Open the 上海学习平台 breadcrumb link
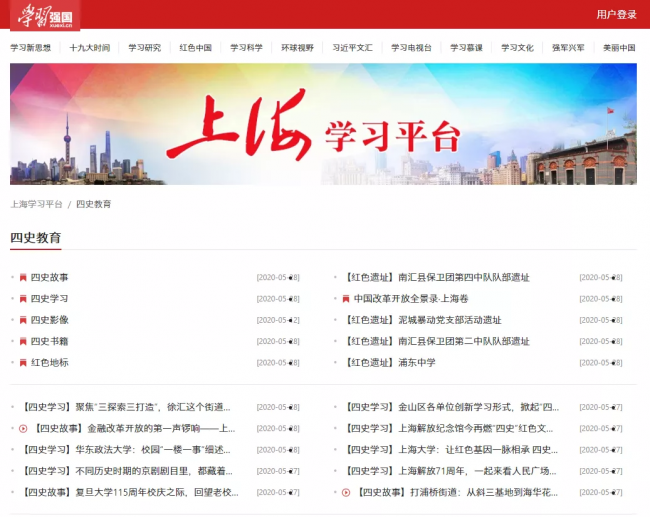 pyautogui.click(x=36, y=204)
